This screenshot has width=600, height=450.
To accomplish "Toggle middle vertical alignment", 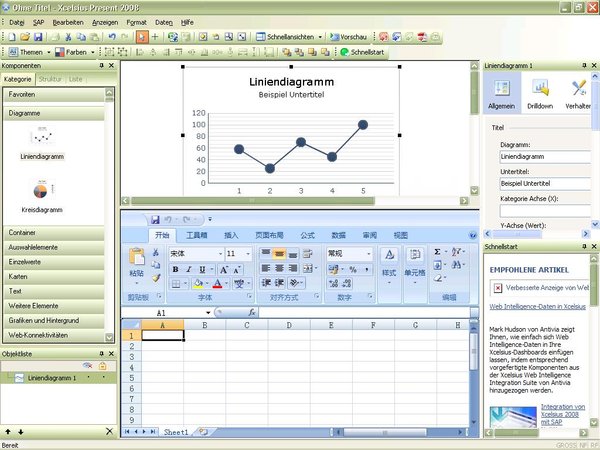I will coord(280,253).
